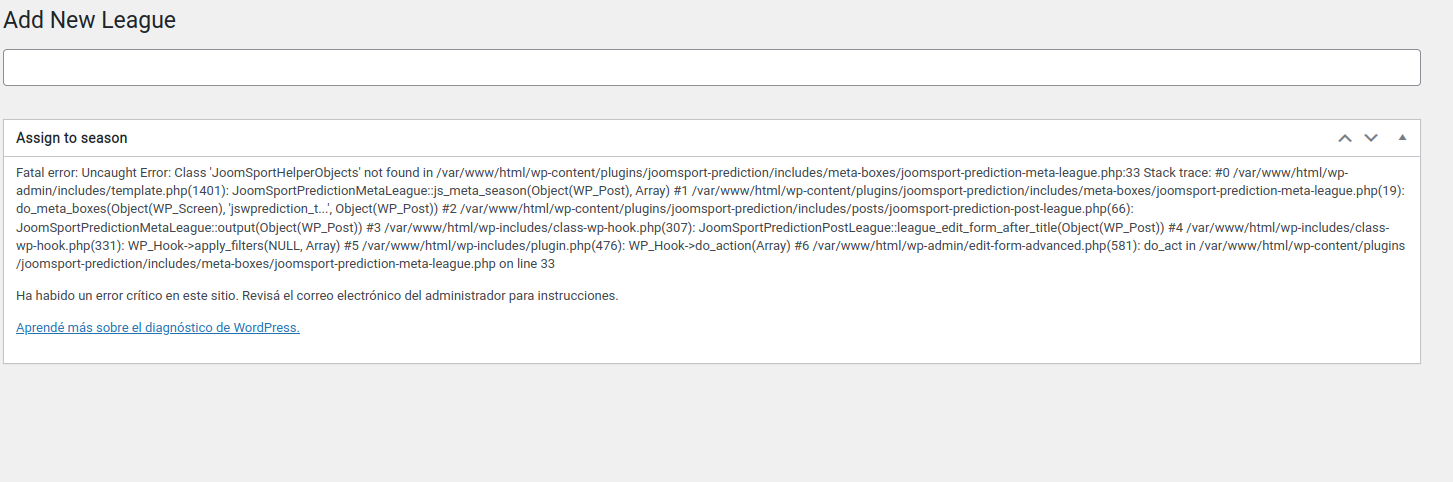Move the Assign to season box up
This screenshot has width=1453, height=482.
[x=1345, y=138]
